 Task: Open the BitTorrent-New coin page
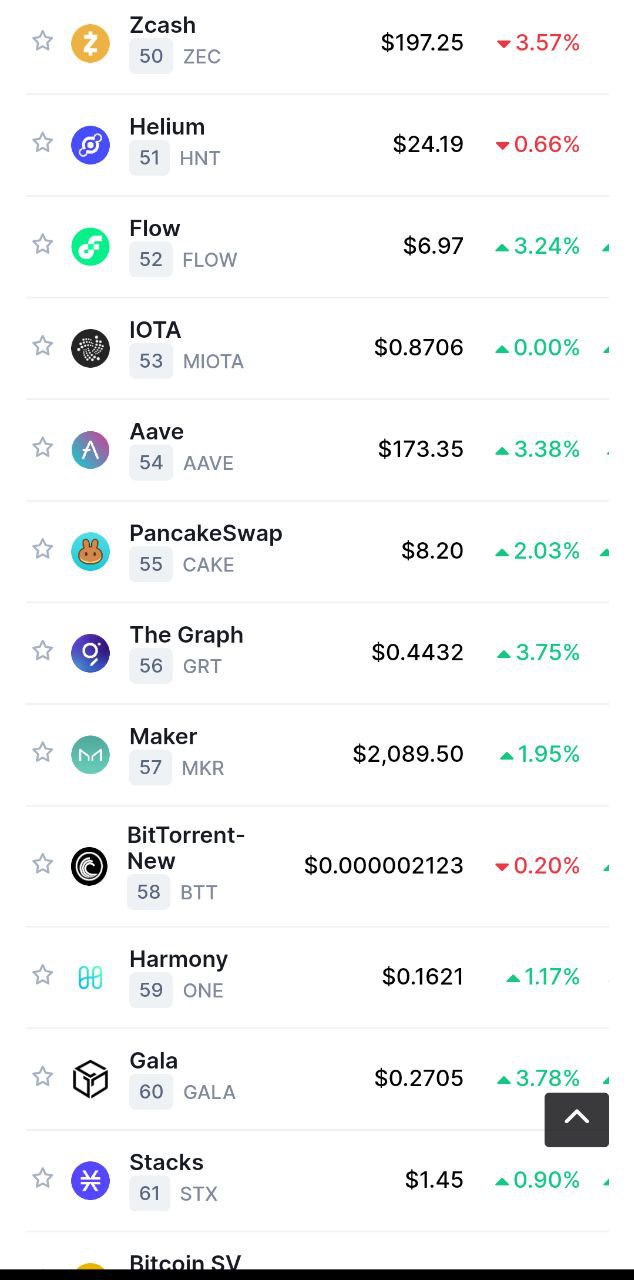185,848
